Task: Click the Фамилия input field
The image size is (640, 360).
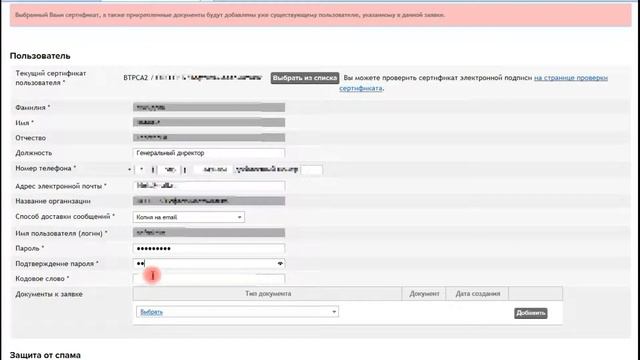Action: tap(209, 108)
